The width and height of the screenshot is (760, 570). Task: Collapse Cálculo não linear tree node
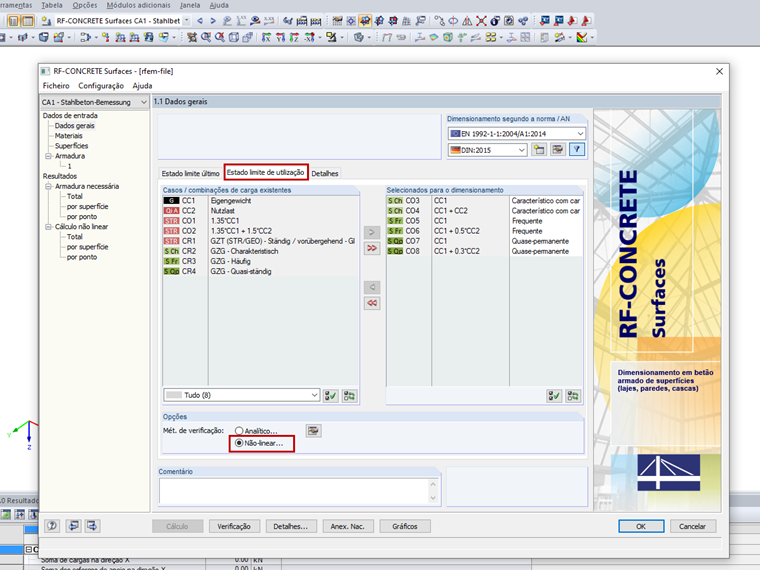[48, 227]
